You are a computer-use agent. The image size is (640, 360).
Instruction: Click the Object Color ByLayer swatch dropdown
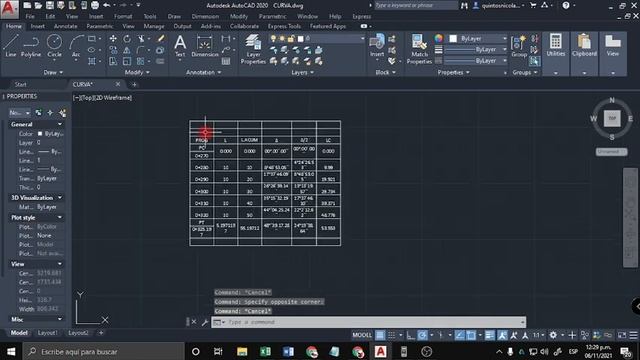[478, 38]
